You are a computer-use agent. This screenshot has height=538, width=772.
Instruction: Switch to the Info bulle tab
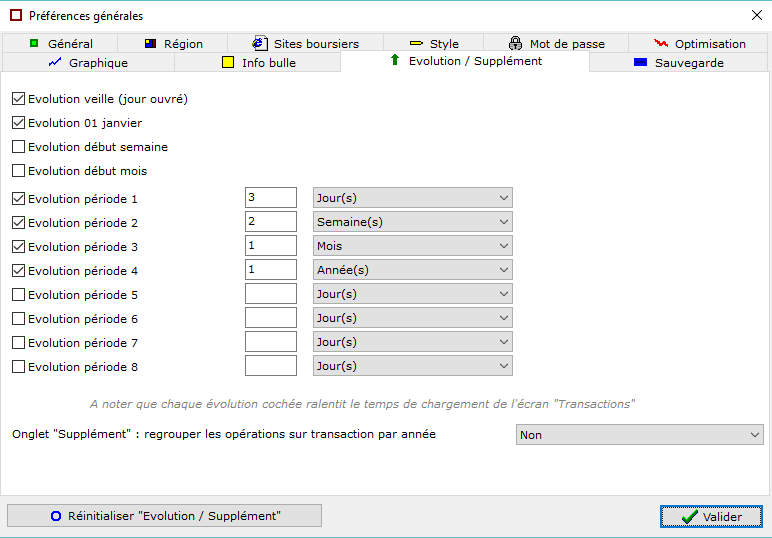click(x=257, y=63)
